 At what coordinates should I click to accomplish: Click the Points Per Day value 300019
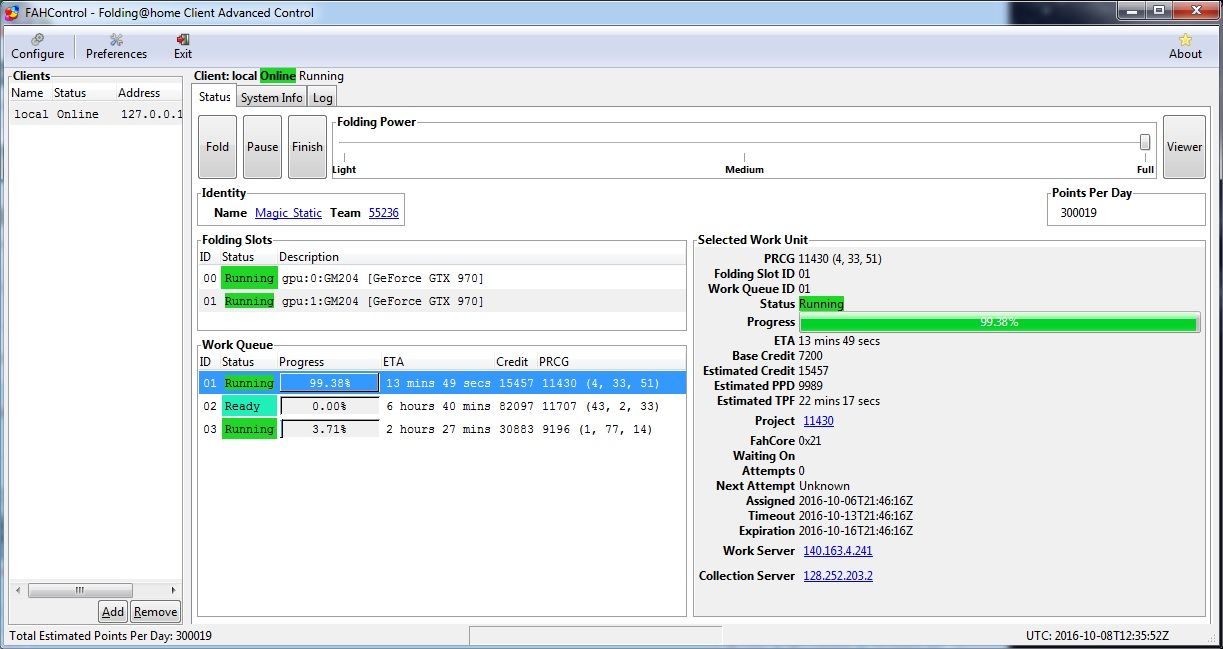(x=1077, y=213)
